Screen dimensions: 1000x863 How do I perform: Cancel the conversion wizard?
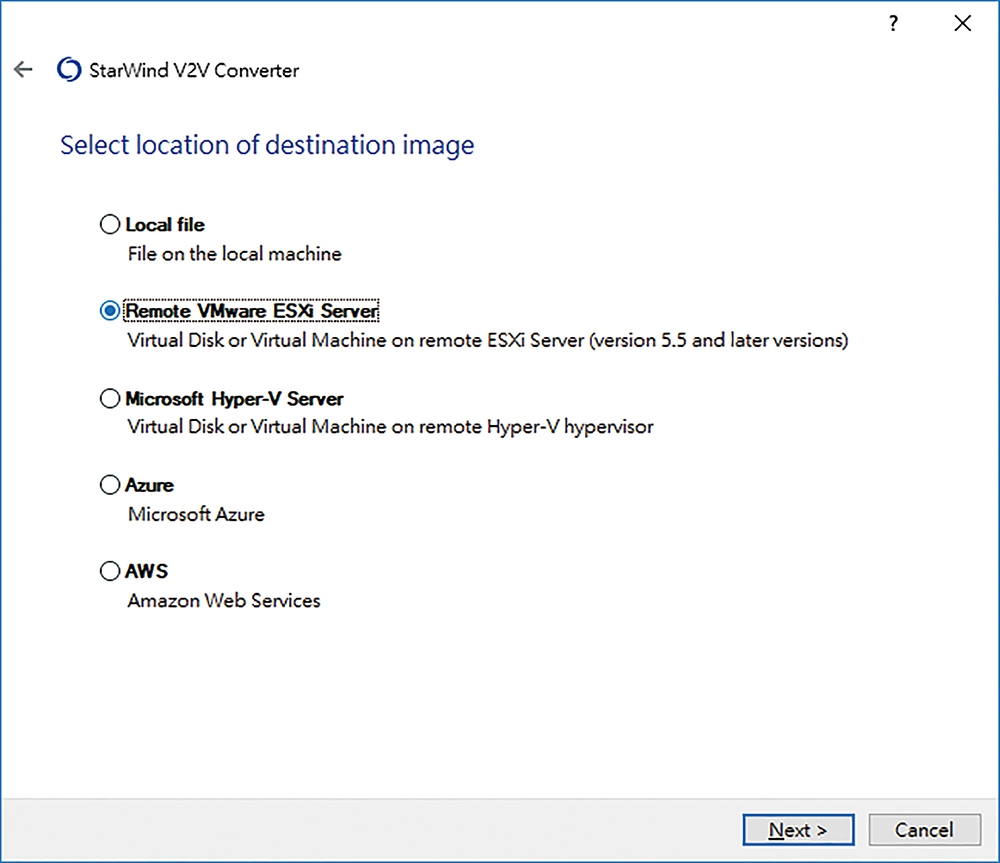click(924, 830)
